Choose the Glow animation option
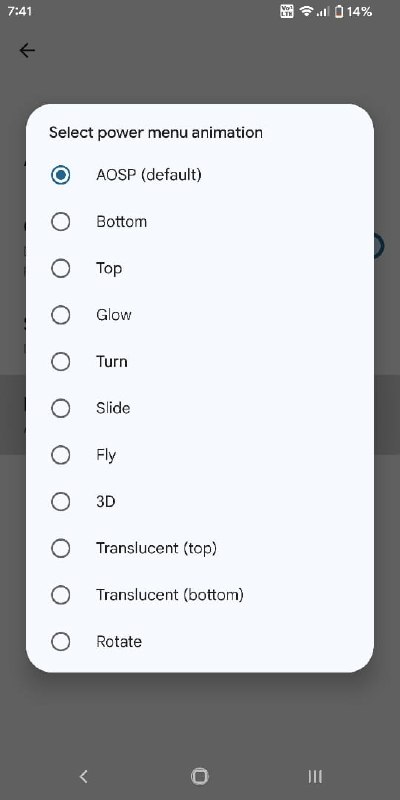Viewport: 400px width, 800px height. click(199, 315)
